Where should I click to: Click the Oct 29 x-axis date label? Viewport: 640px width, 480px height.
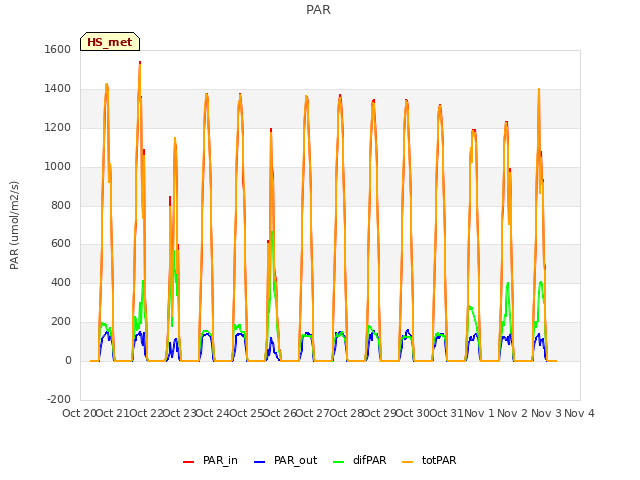point(380,413)
